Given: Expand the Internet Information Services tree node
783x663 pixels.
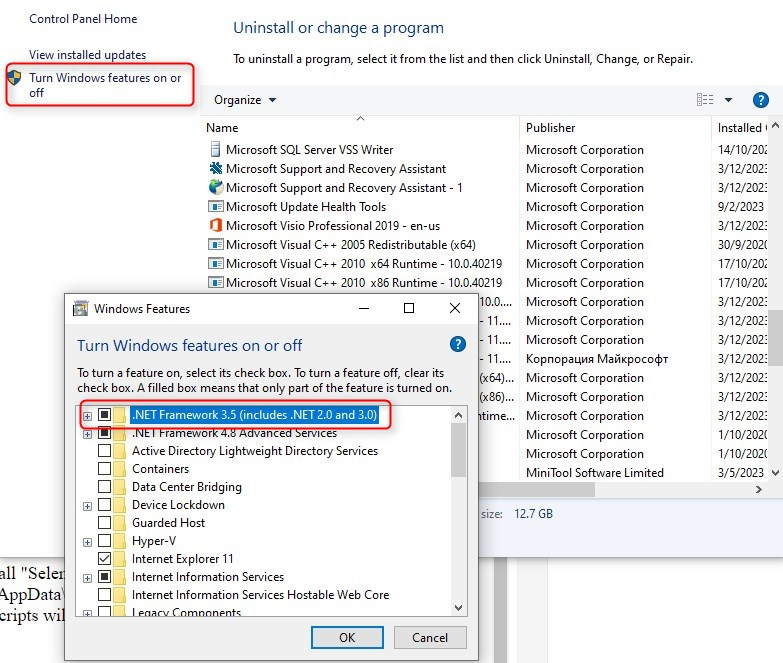Looking at the screenshot, I should pos(87,578).
